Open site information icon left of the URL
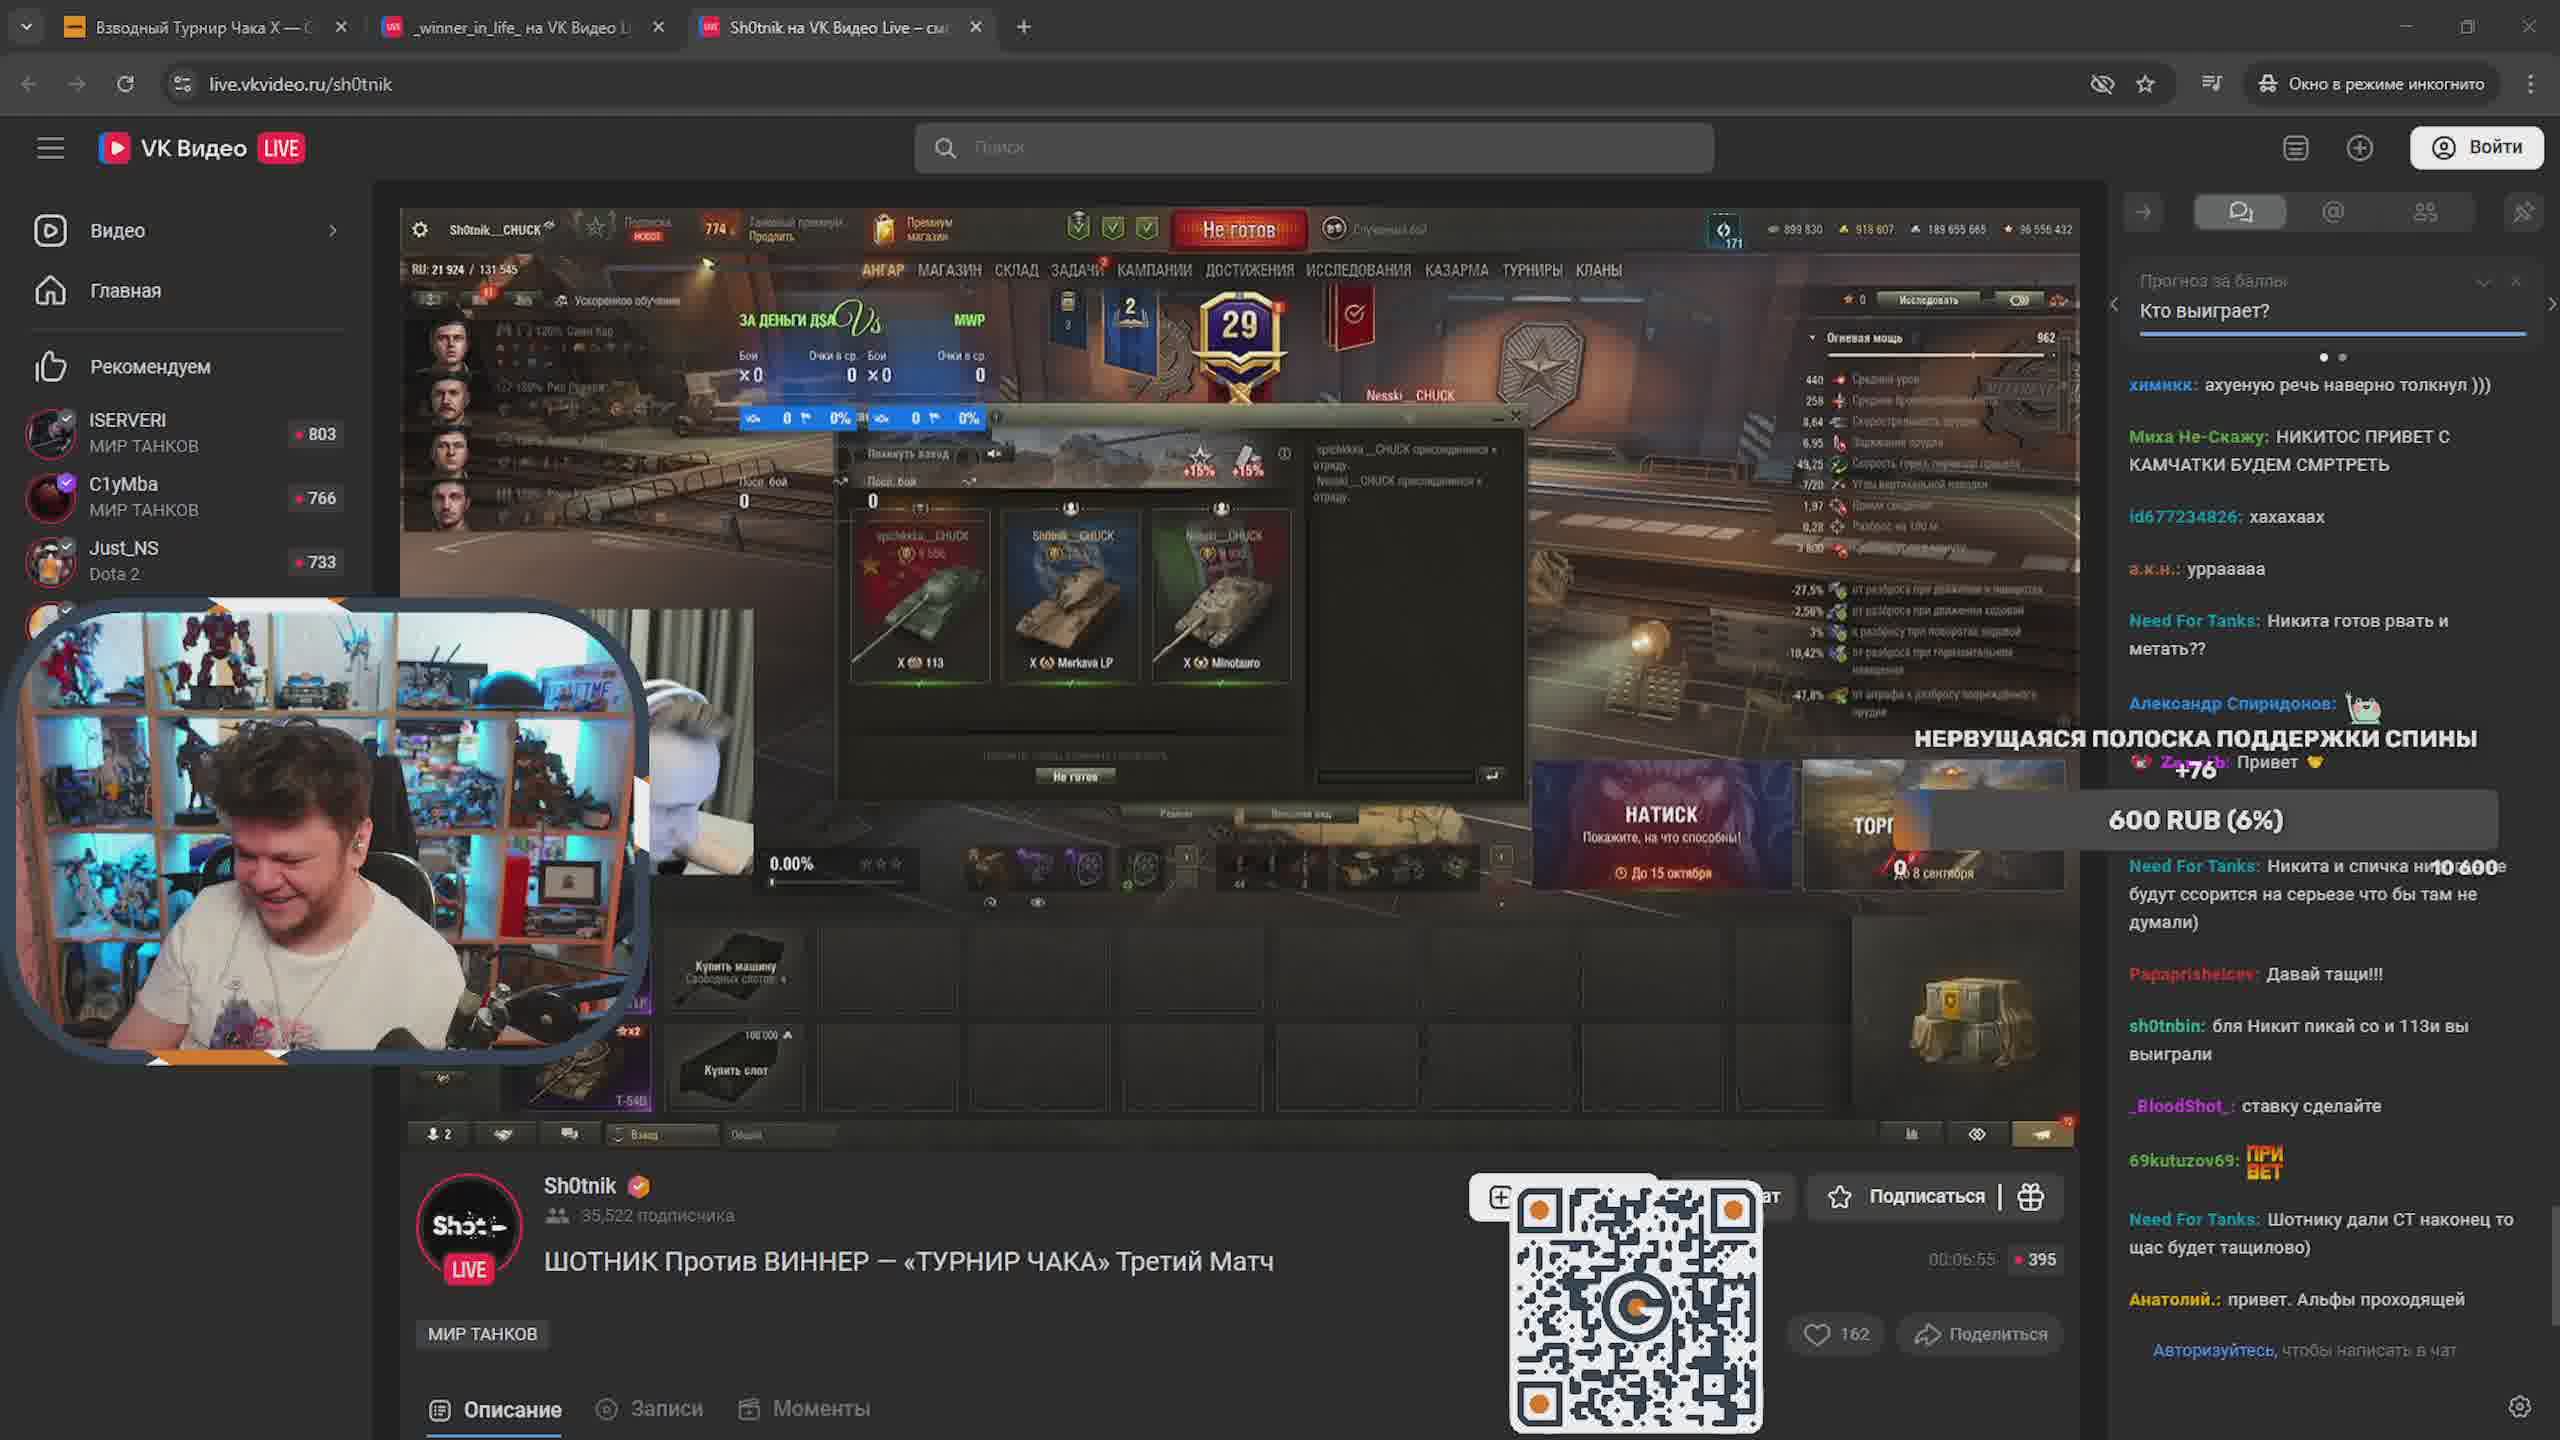This screenshot has width=2560, height=1440. pos(182,84)
